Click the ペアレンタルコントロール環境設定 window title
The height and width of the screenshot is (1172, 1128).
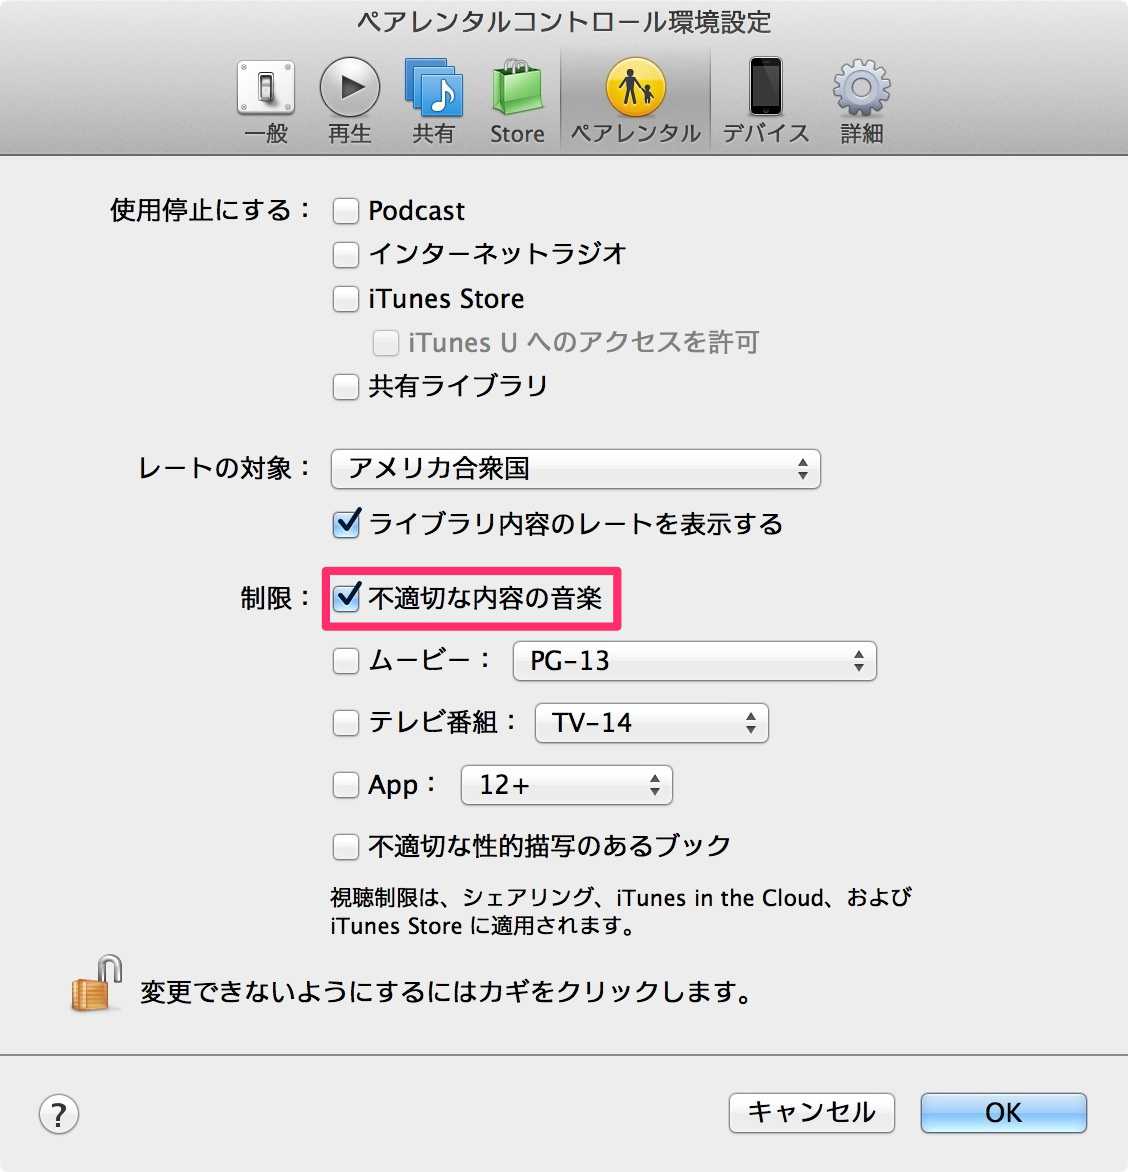coord(564,22)
